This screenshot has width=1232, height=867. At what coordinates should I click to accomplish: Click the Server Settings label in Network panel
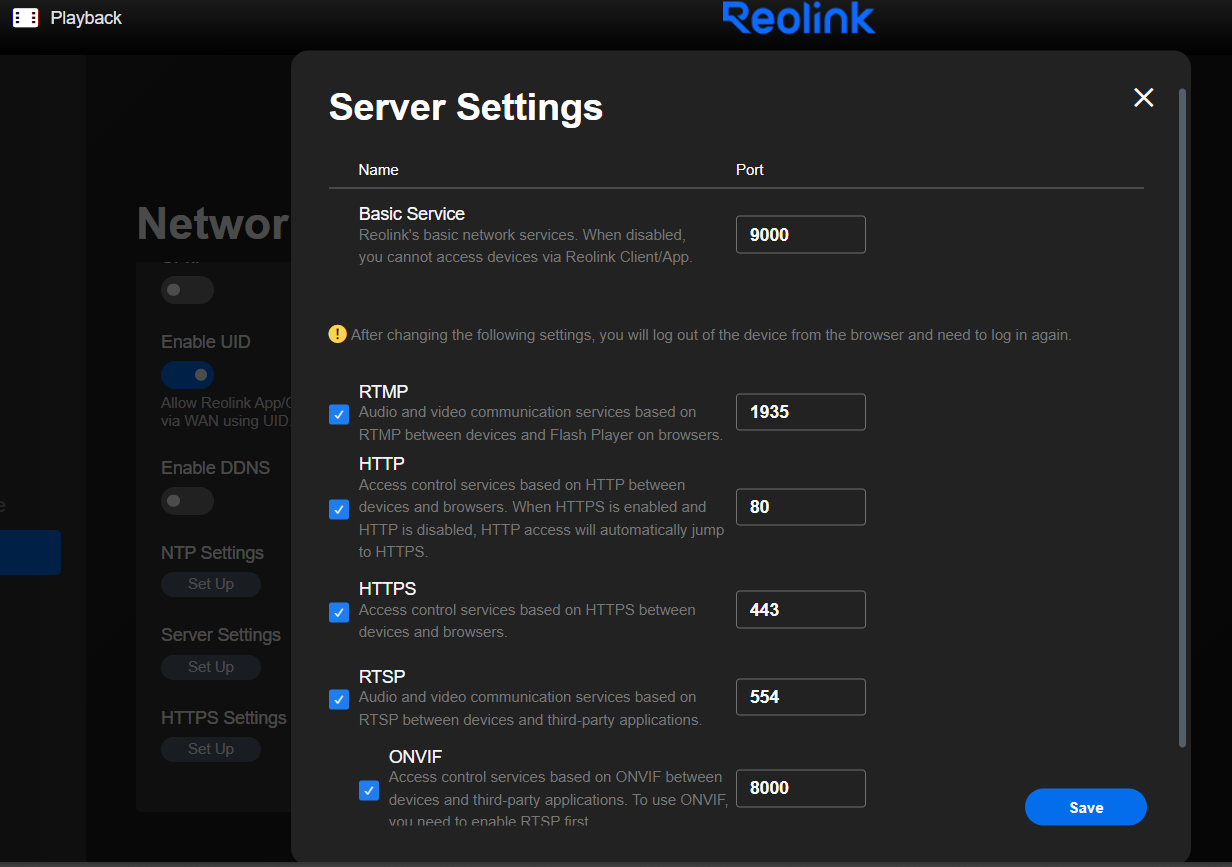pos(221,635)
